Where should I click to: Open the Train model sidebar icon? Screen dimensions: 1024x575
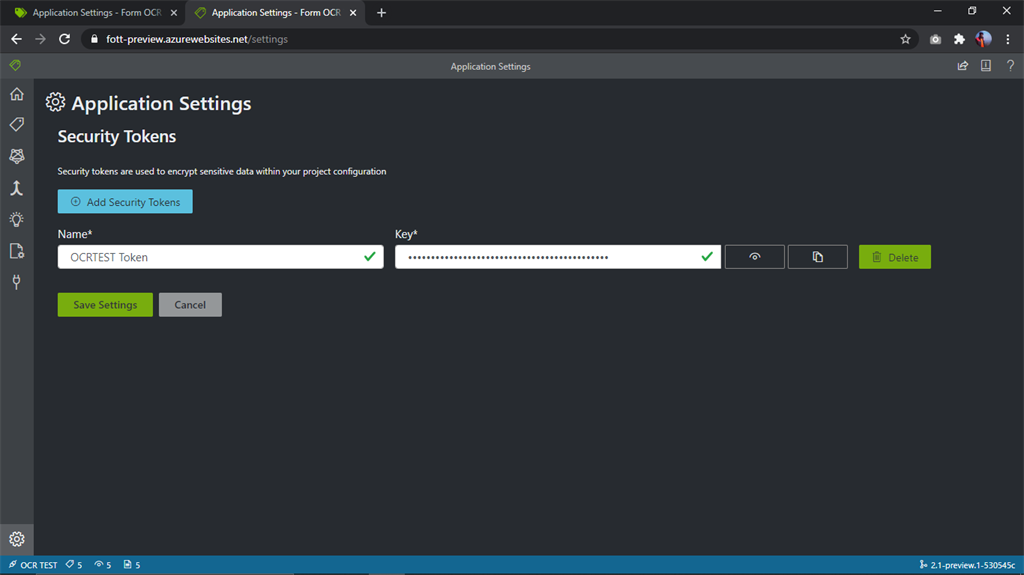[x=16, y=156]
